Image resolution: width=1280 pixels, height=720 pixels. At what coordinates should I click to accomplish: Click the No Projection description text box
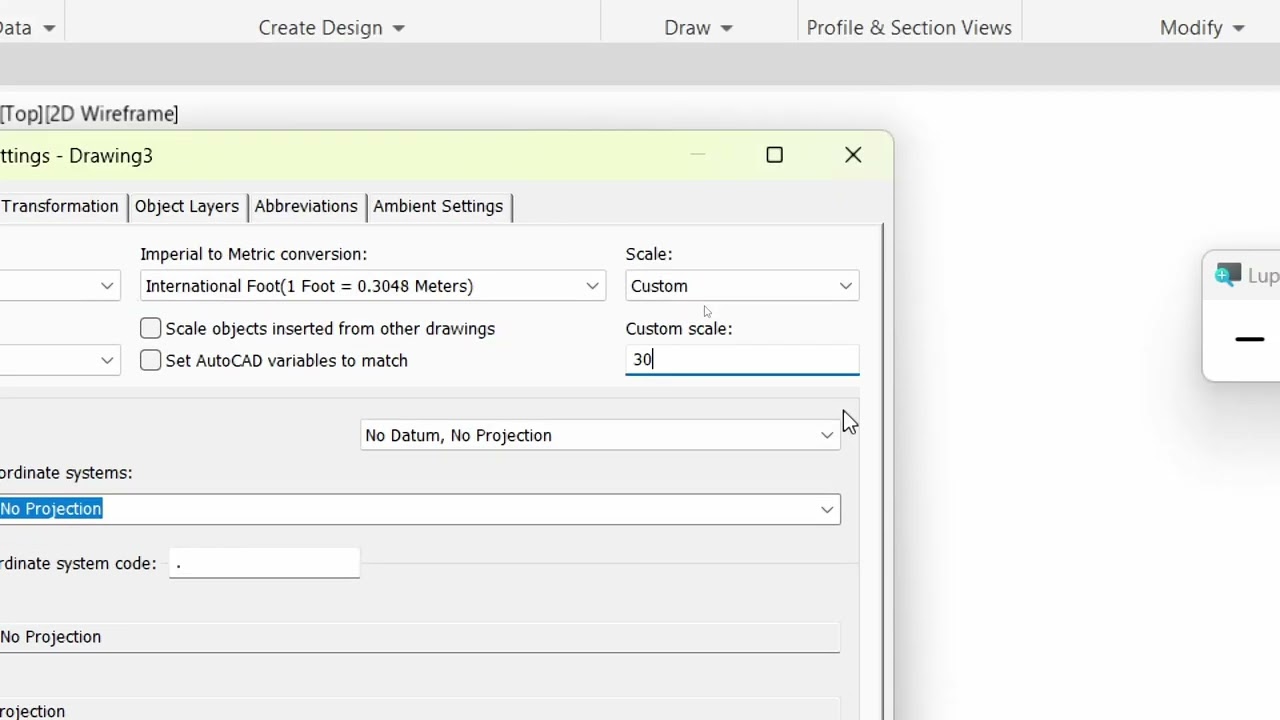[420, 637]
